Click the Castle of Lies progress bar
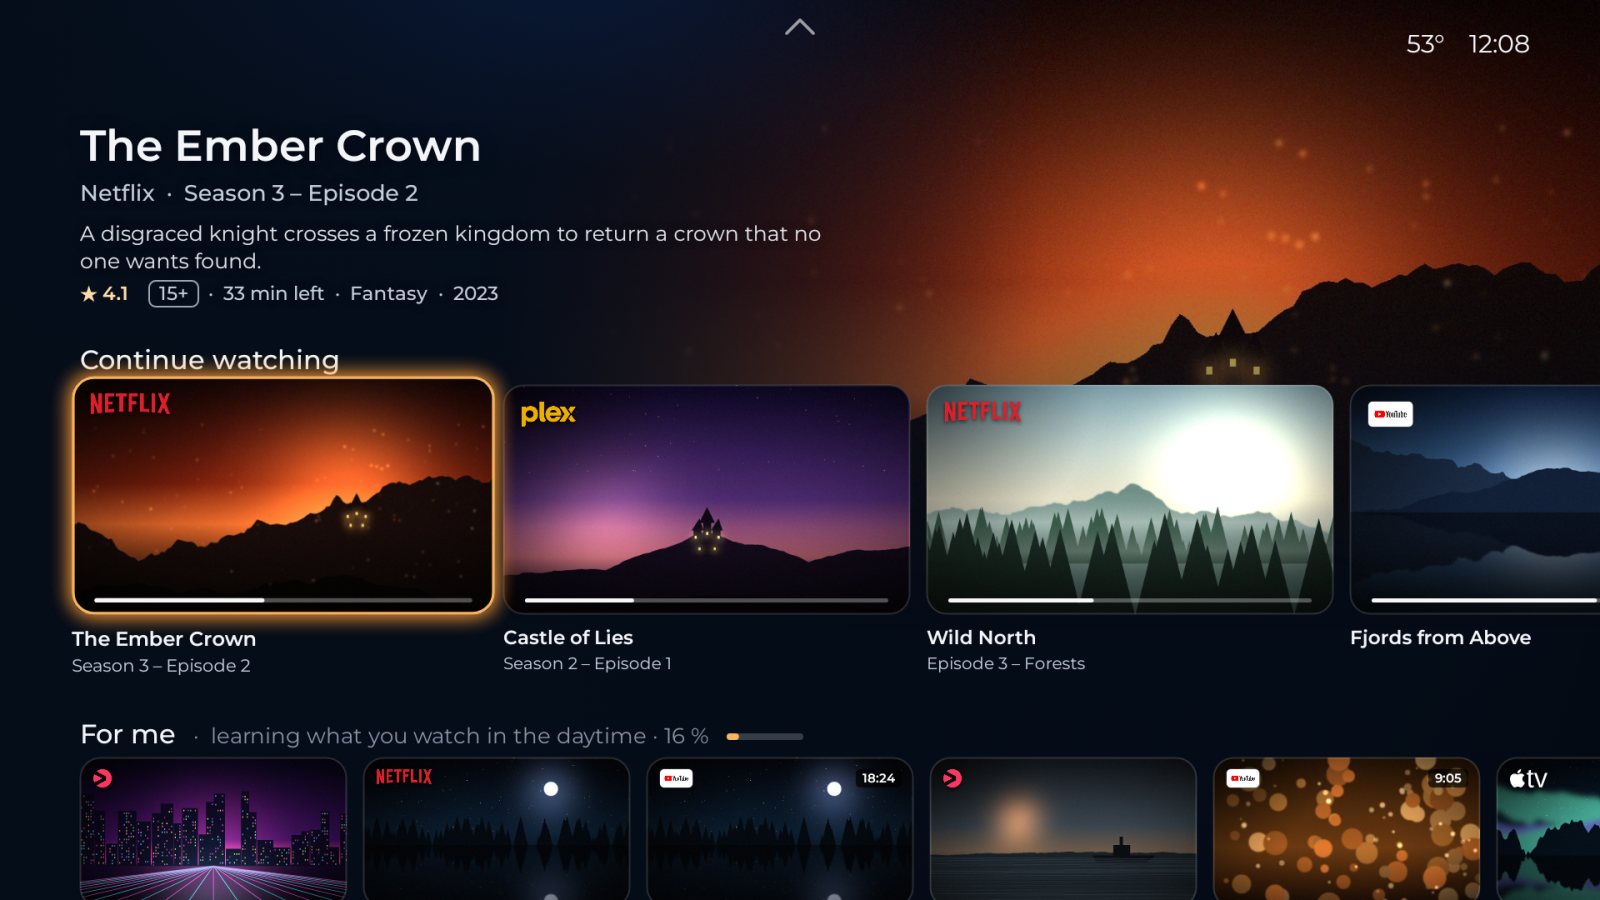1600x900 pixels. 706,600
